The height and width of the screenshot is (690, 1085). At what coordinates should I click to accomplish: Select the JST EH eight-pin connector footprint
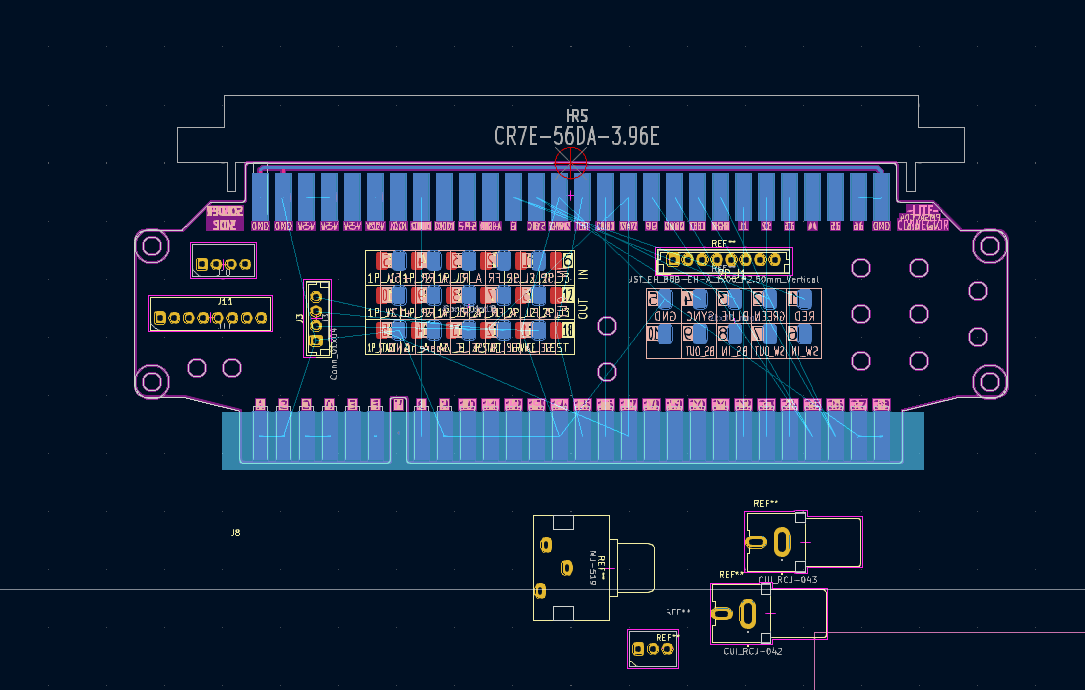723,261
